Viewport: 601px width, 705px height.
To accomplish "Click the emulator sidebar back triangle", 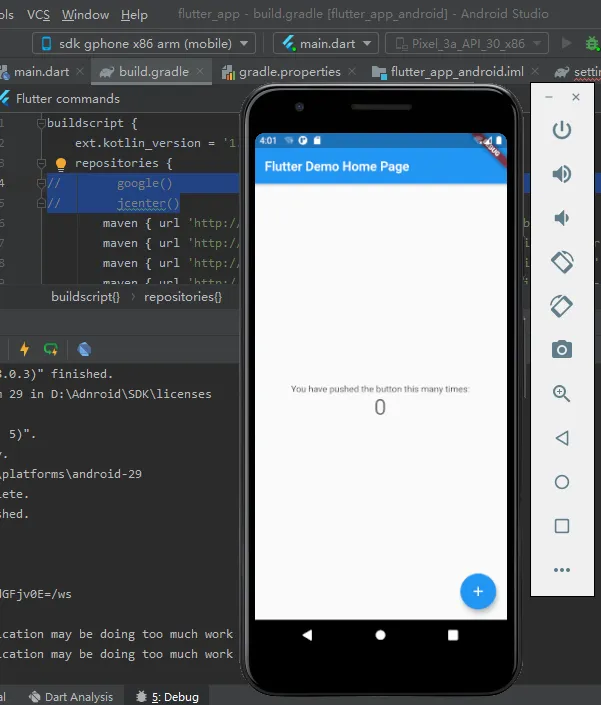I will (562, 438).
